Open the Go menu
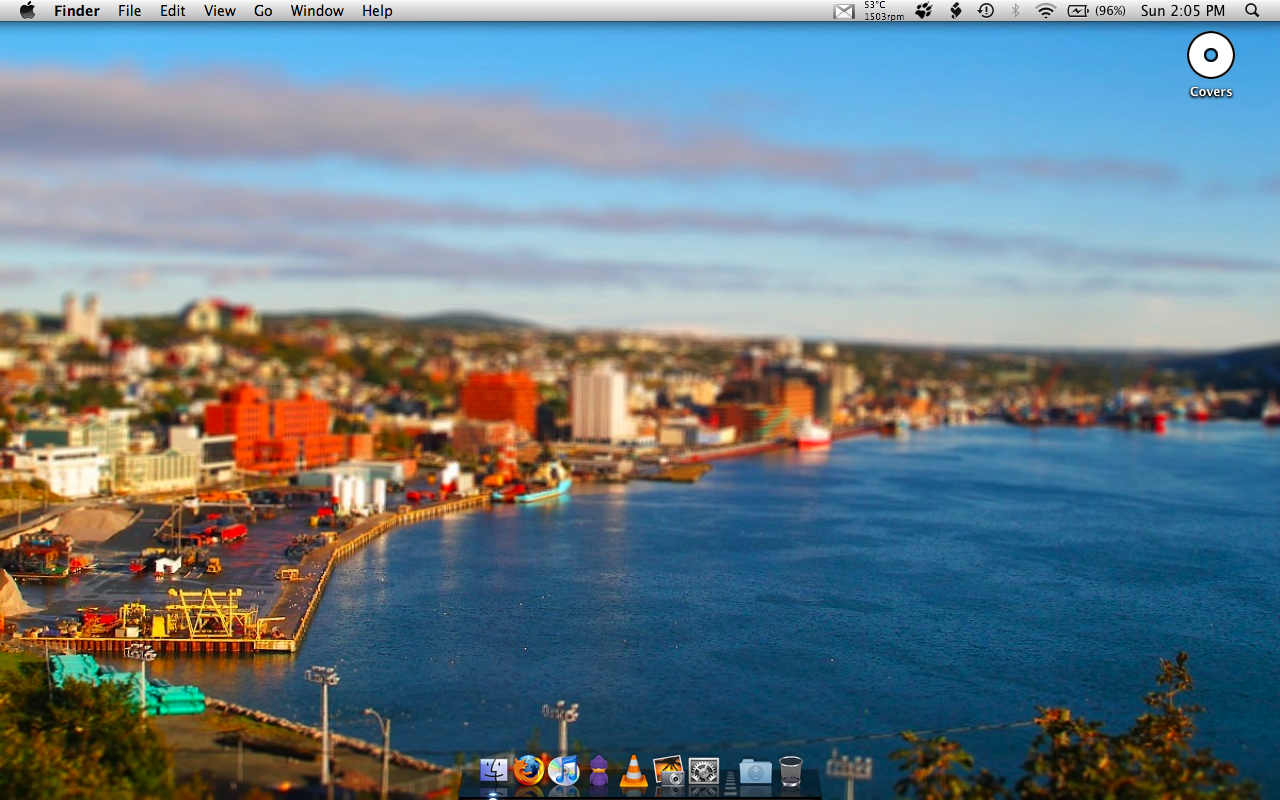This screenshot has width=1280, height=800. 263,11
